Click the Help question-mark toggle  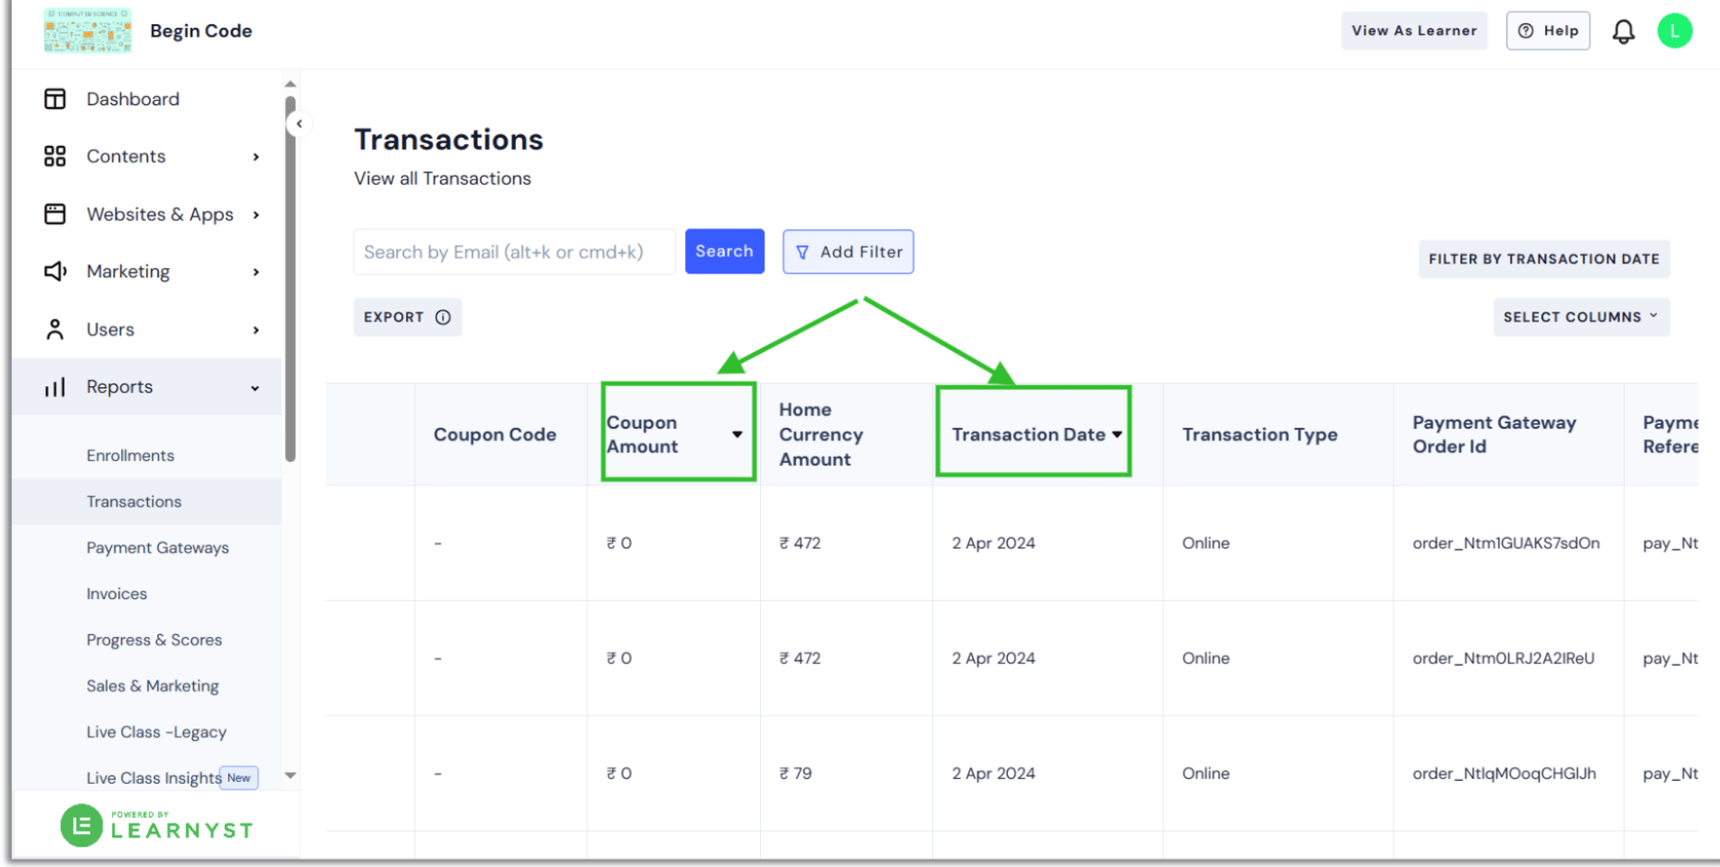[x=1548, y=30]
